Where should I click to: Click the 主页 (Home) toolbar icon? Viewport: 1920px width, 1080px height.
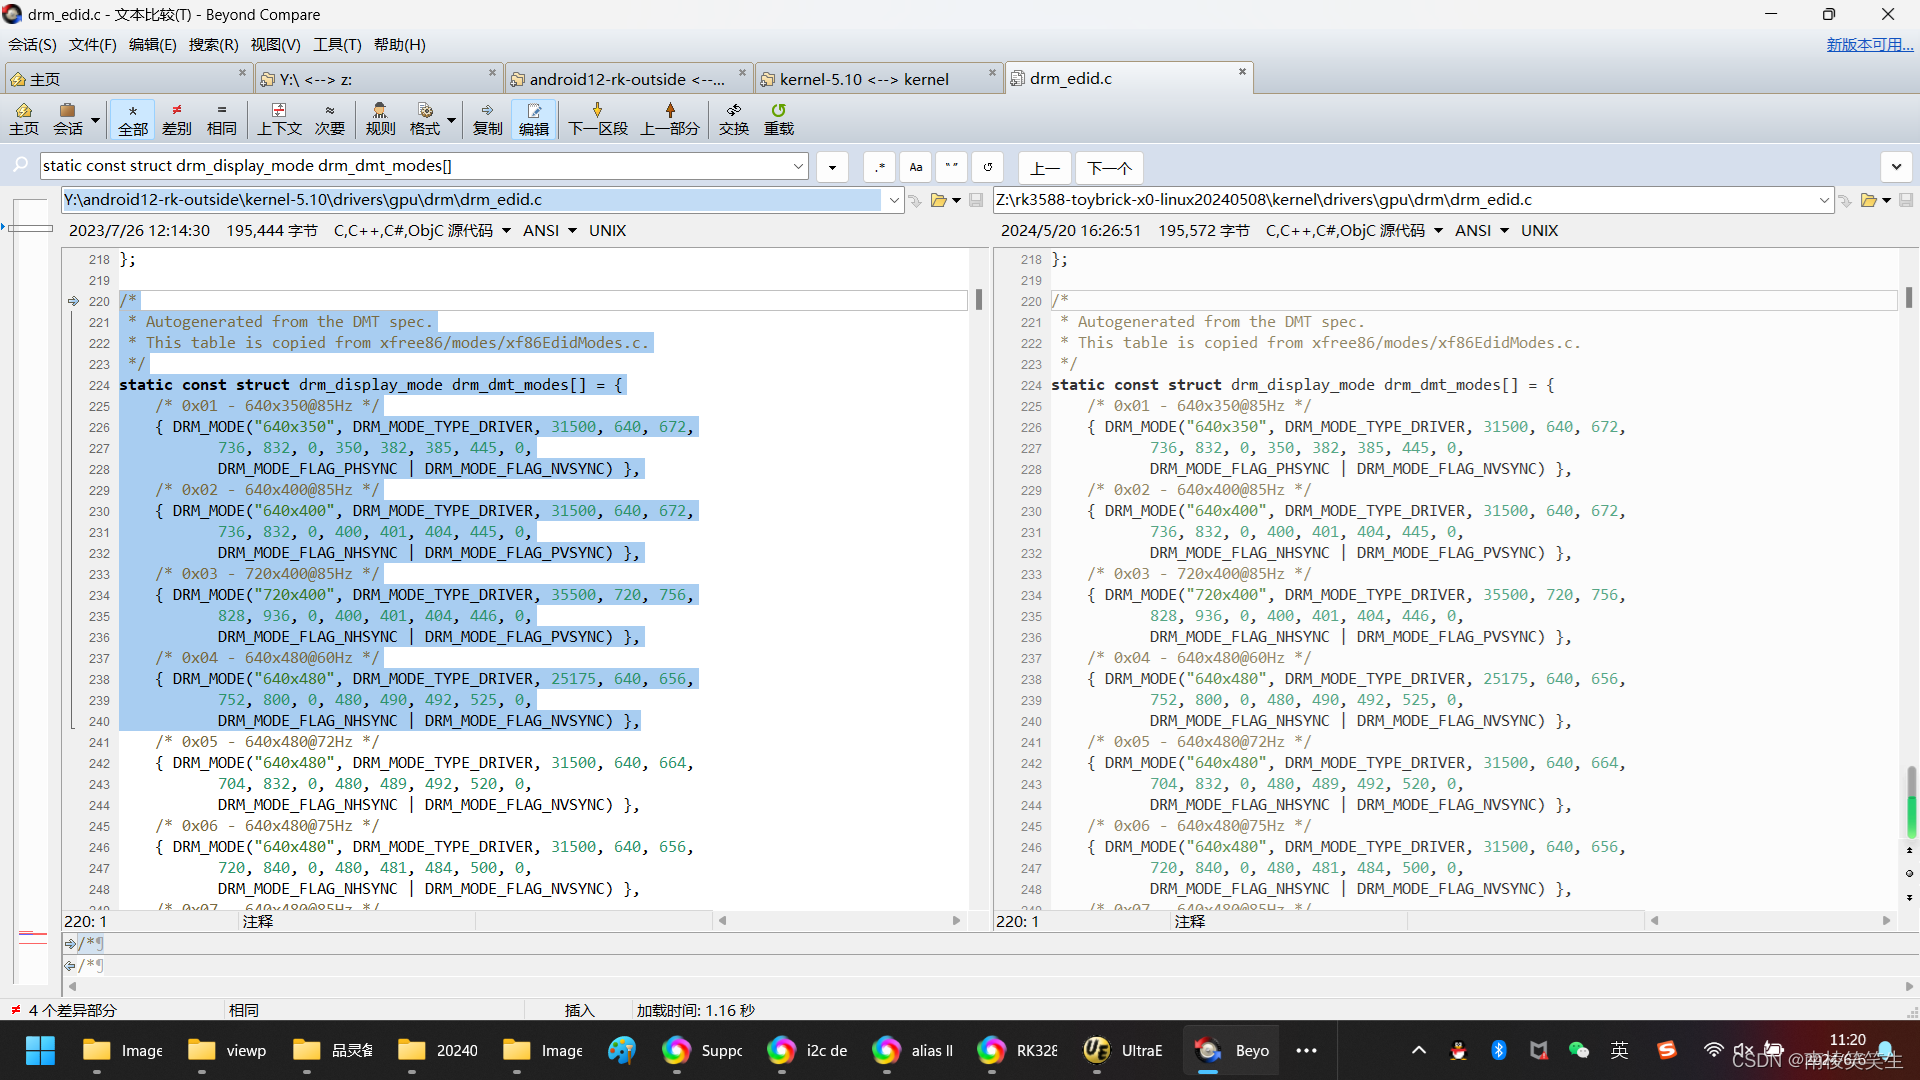click(24, 119)
